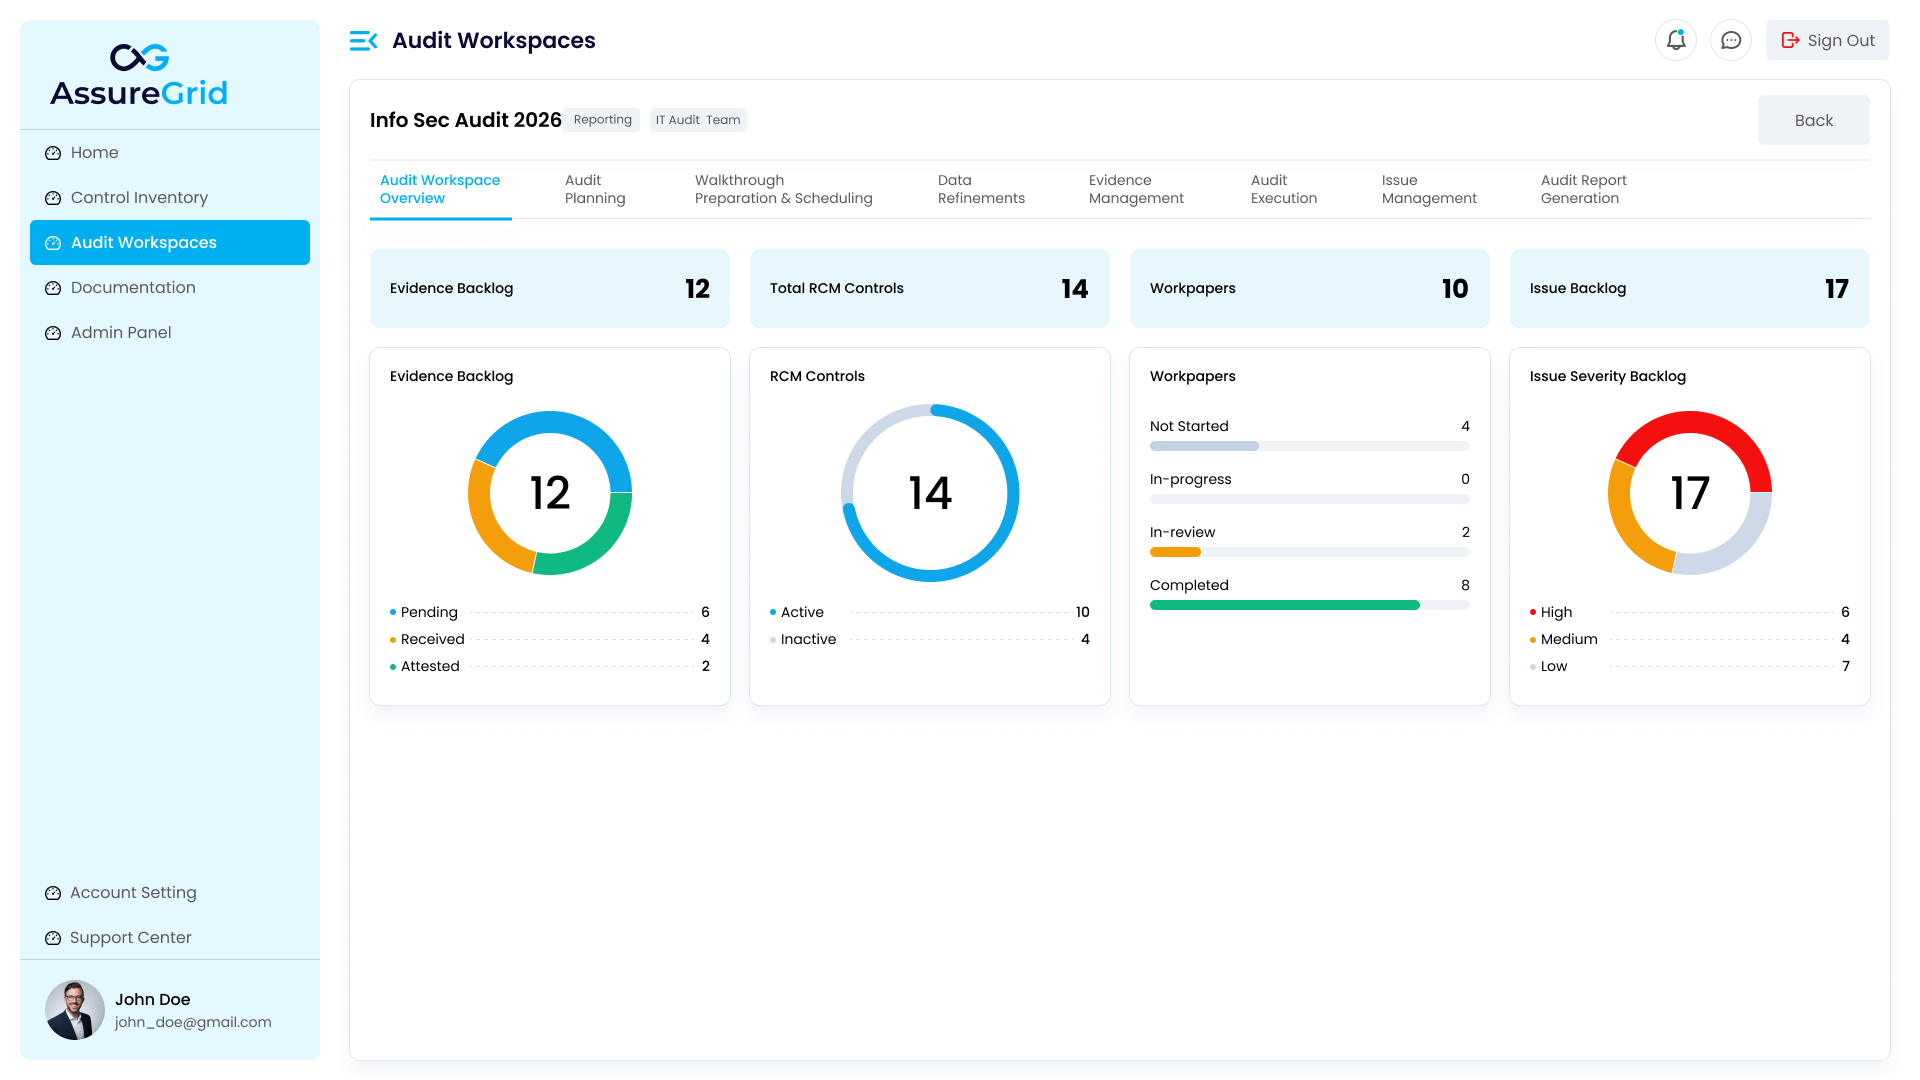
Task: Toggle the Pending legend in Evidence Backlog chart
Action: click(427, 612)
